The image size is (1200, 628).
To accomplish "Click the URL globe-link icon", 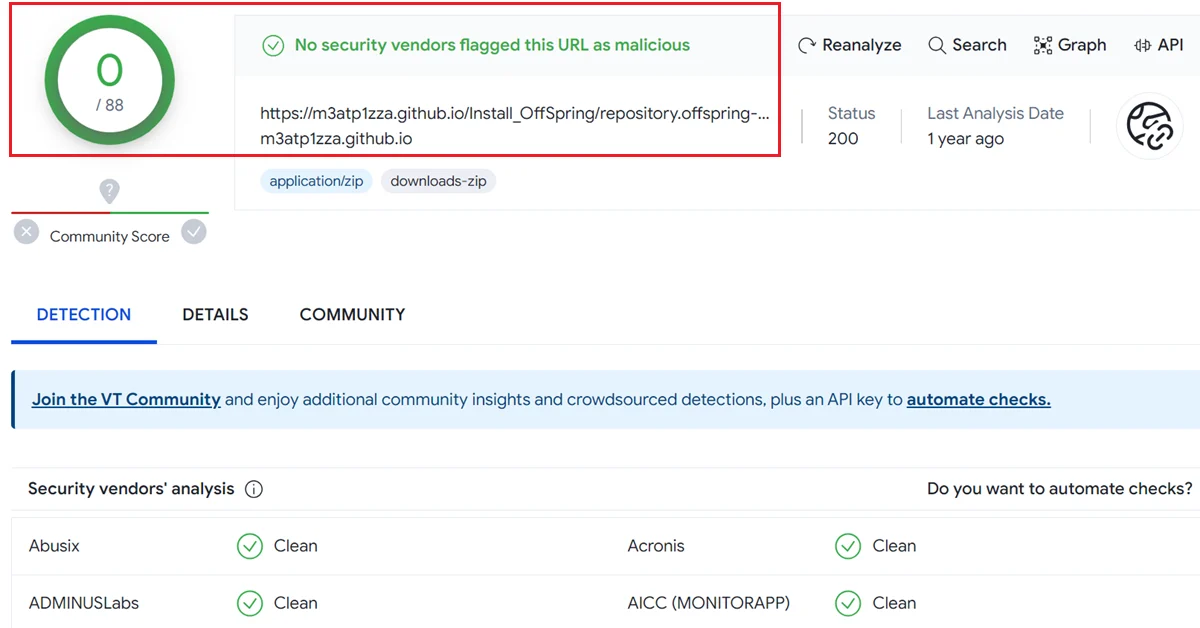I will (1150, 126).
